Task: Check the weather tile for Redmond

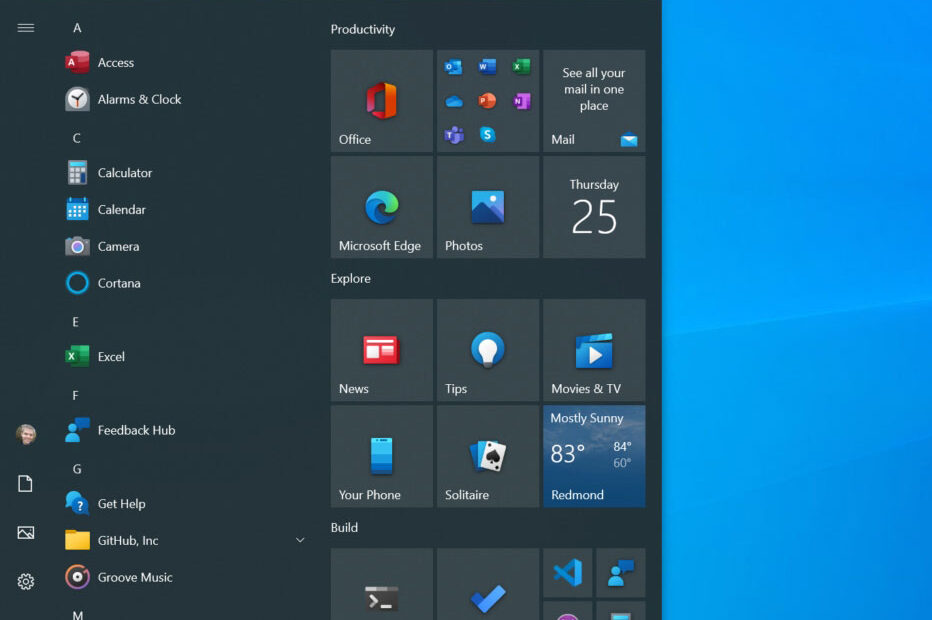Action: point(594,456)
